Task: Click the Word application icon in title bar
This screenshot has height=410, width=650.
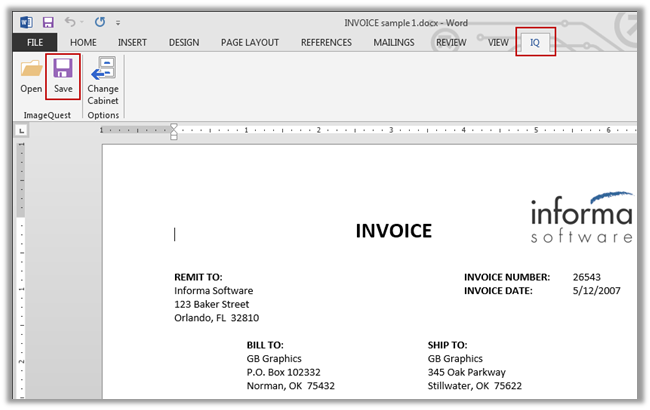Action: (26, 22)
